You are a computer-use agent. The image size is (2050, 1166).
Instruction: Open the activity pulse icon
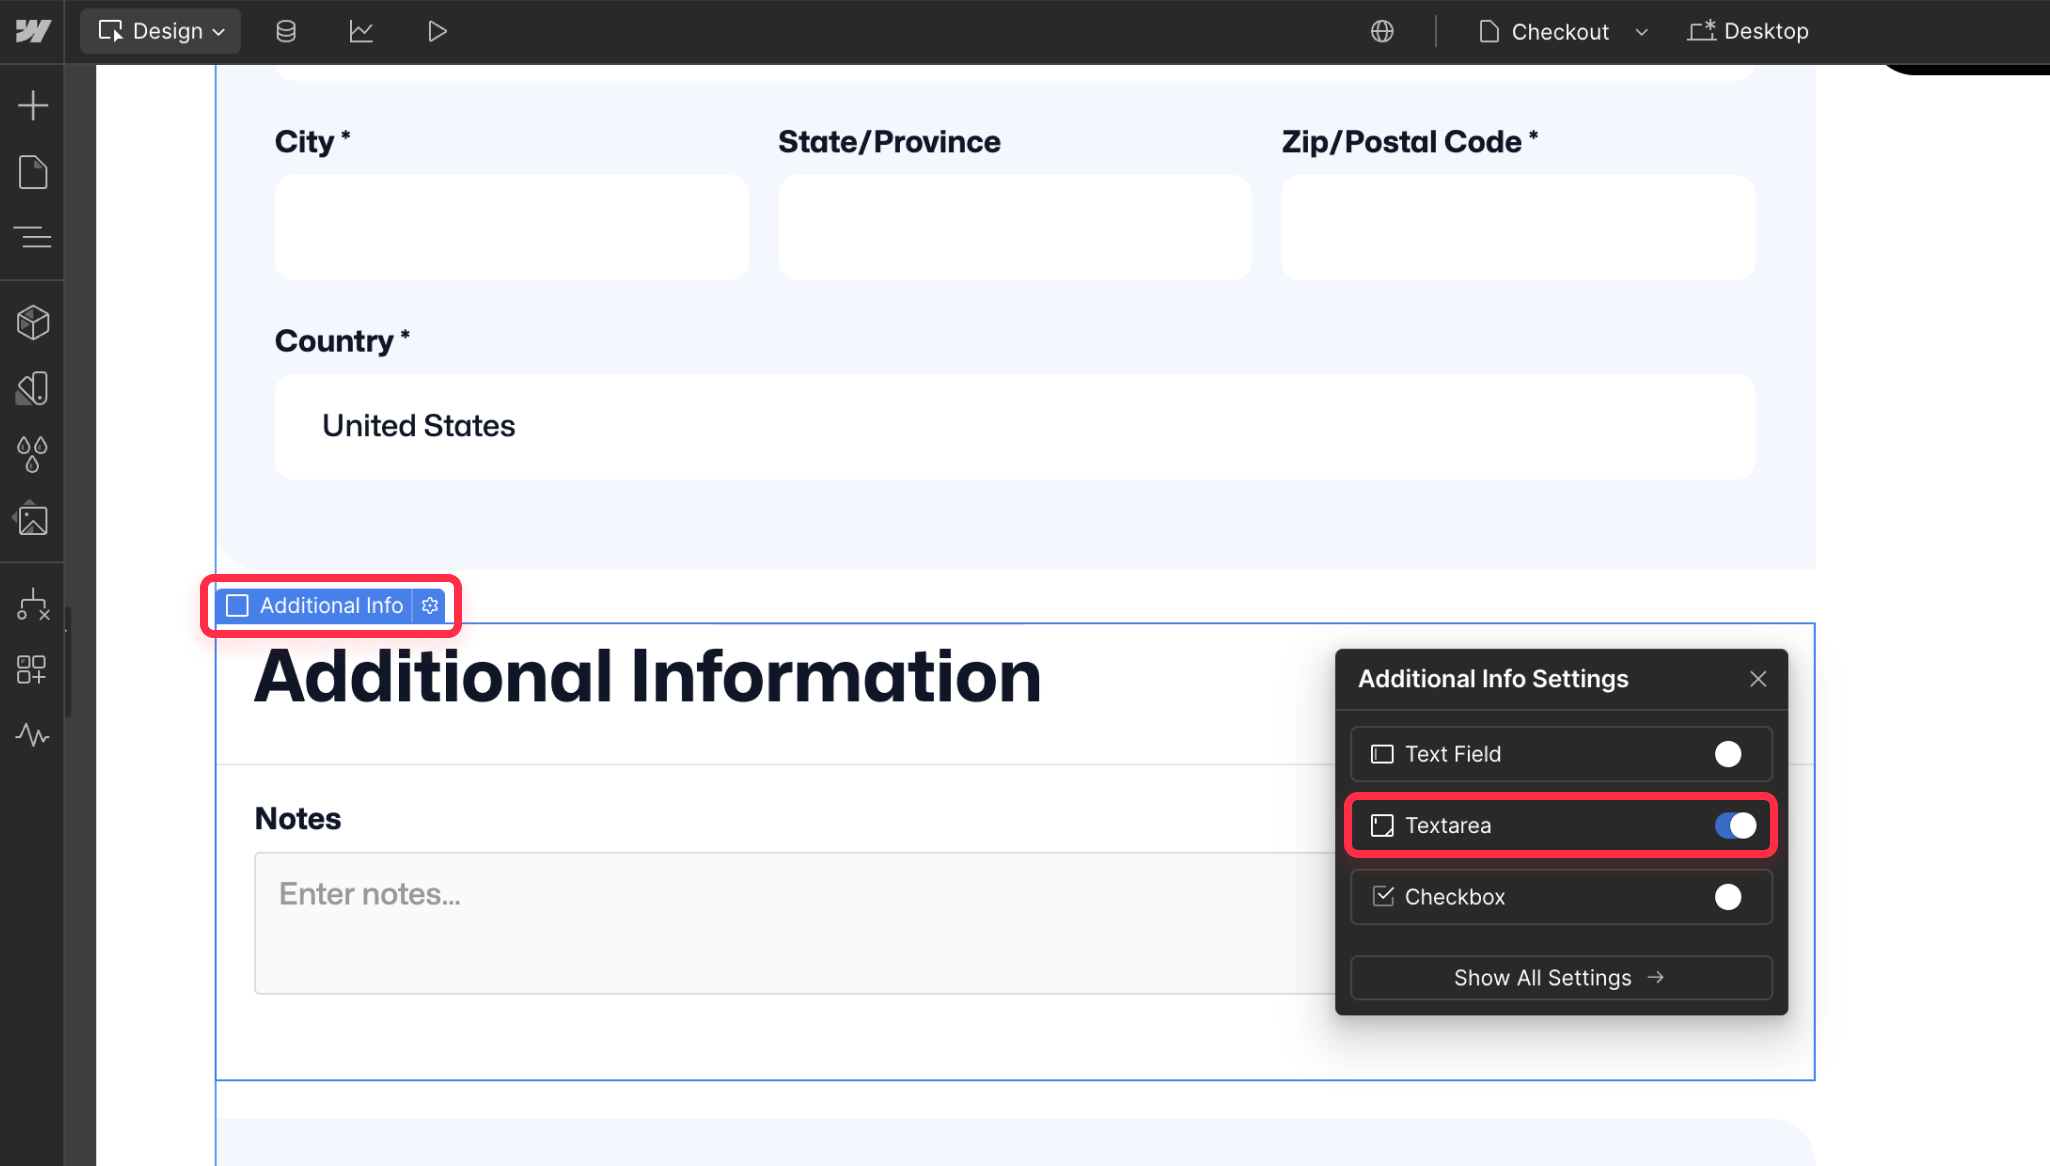(x=33, y=736)
